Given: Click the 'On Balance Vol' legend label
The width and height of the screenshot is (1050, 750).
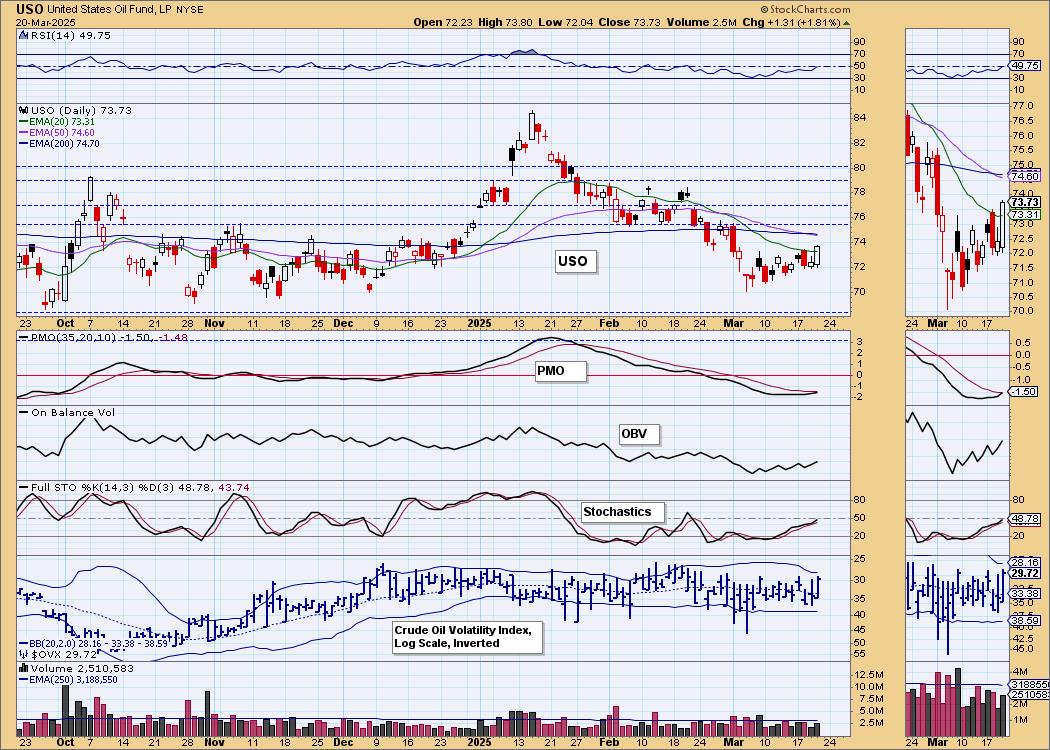Looking at the screenshot, I should click(x=73, y=412).
